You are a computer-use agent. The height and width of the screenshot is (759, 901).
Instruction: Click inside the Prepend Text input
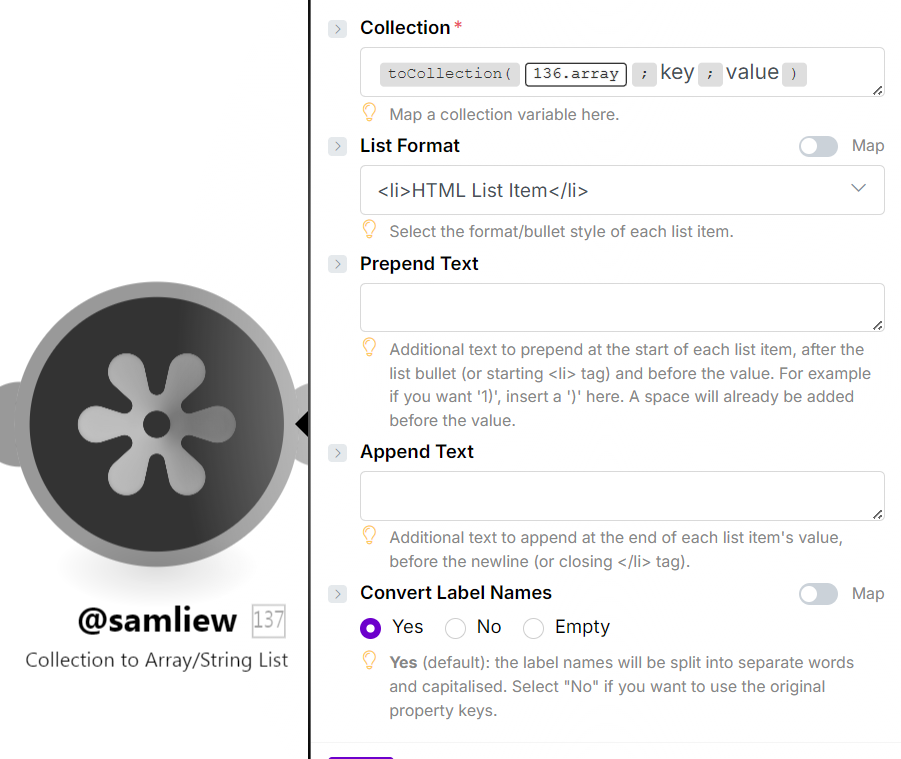[622, 307]
